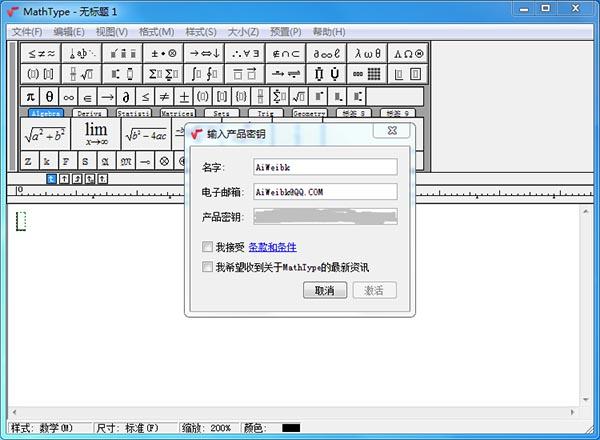Viewport: 600px width, 440px height.
Task: Open the 大小(Z) menu
Action: click(243, 32)
